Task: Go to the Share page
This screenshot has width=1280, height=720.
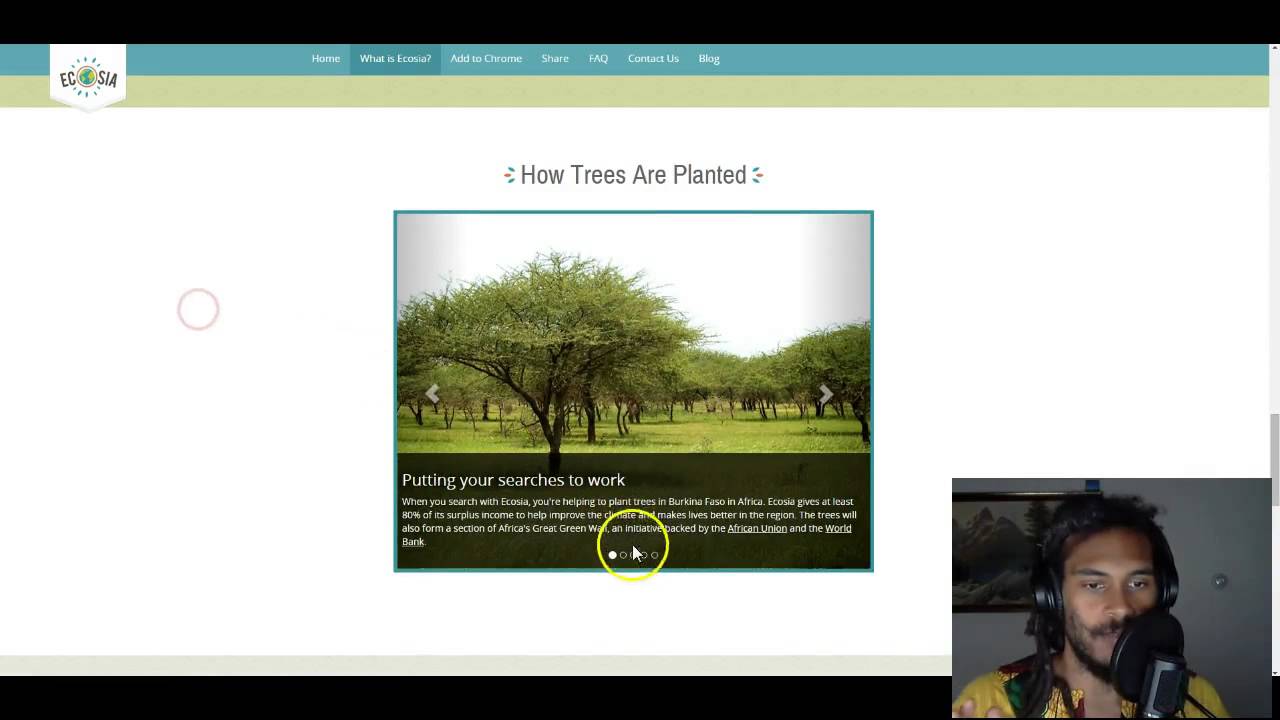Action: (x=555, y=59)
